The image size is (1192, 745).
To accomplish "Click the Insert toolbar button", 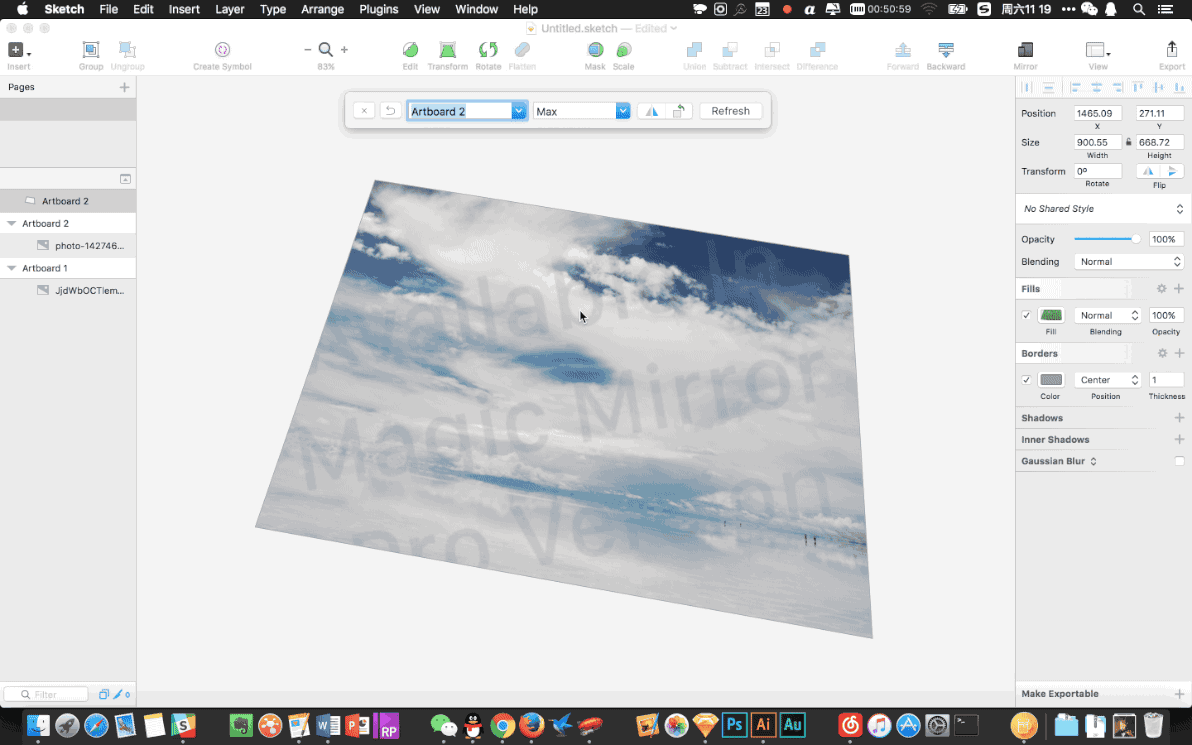I will pos(18,50).
